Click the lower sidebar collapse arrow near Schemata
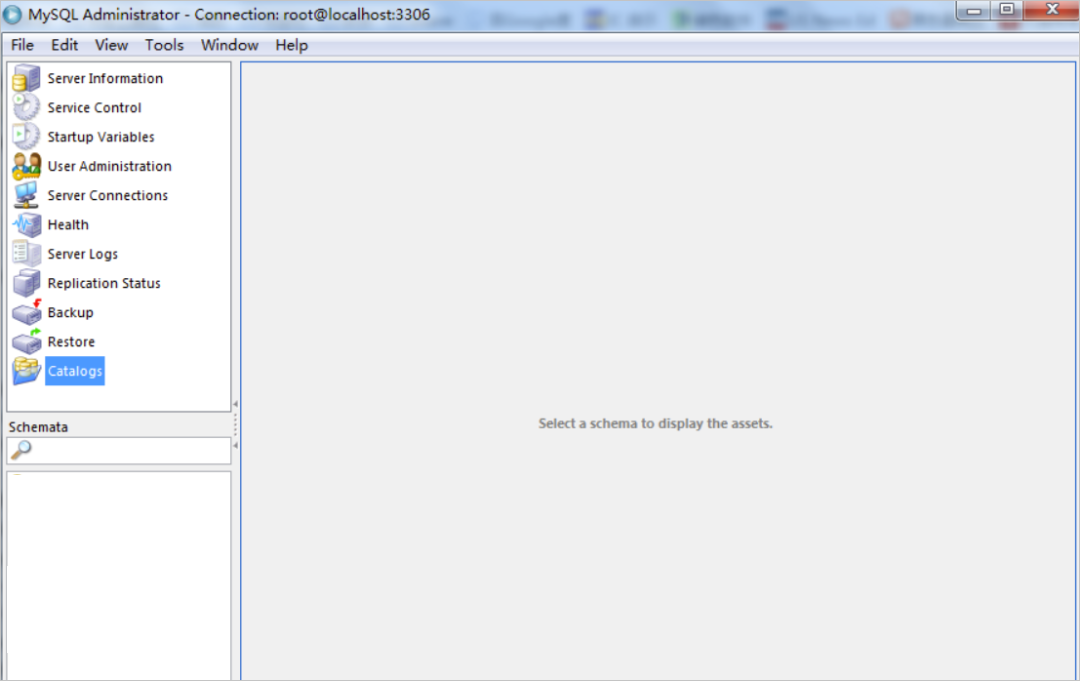Image resolution: width=1080 pixels, height=681 pixels. [x=236, y=446]
